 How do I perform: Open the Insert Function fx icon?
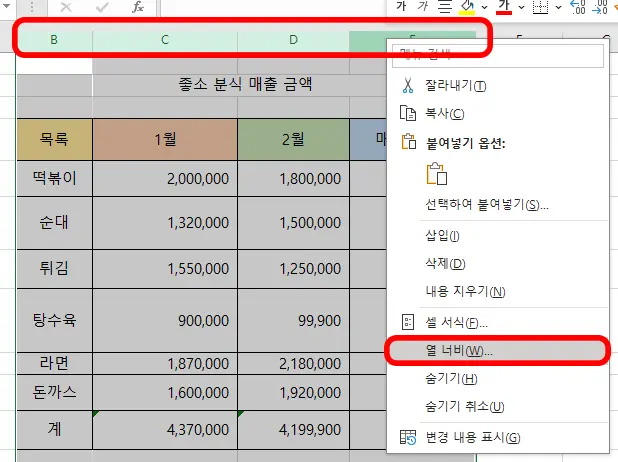tap(138, 7)
